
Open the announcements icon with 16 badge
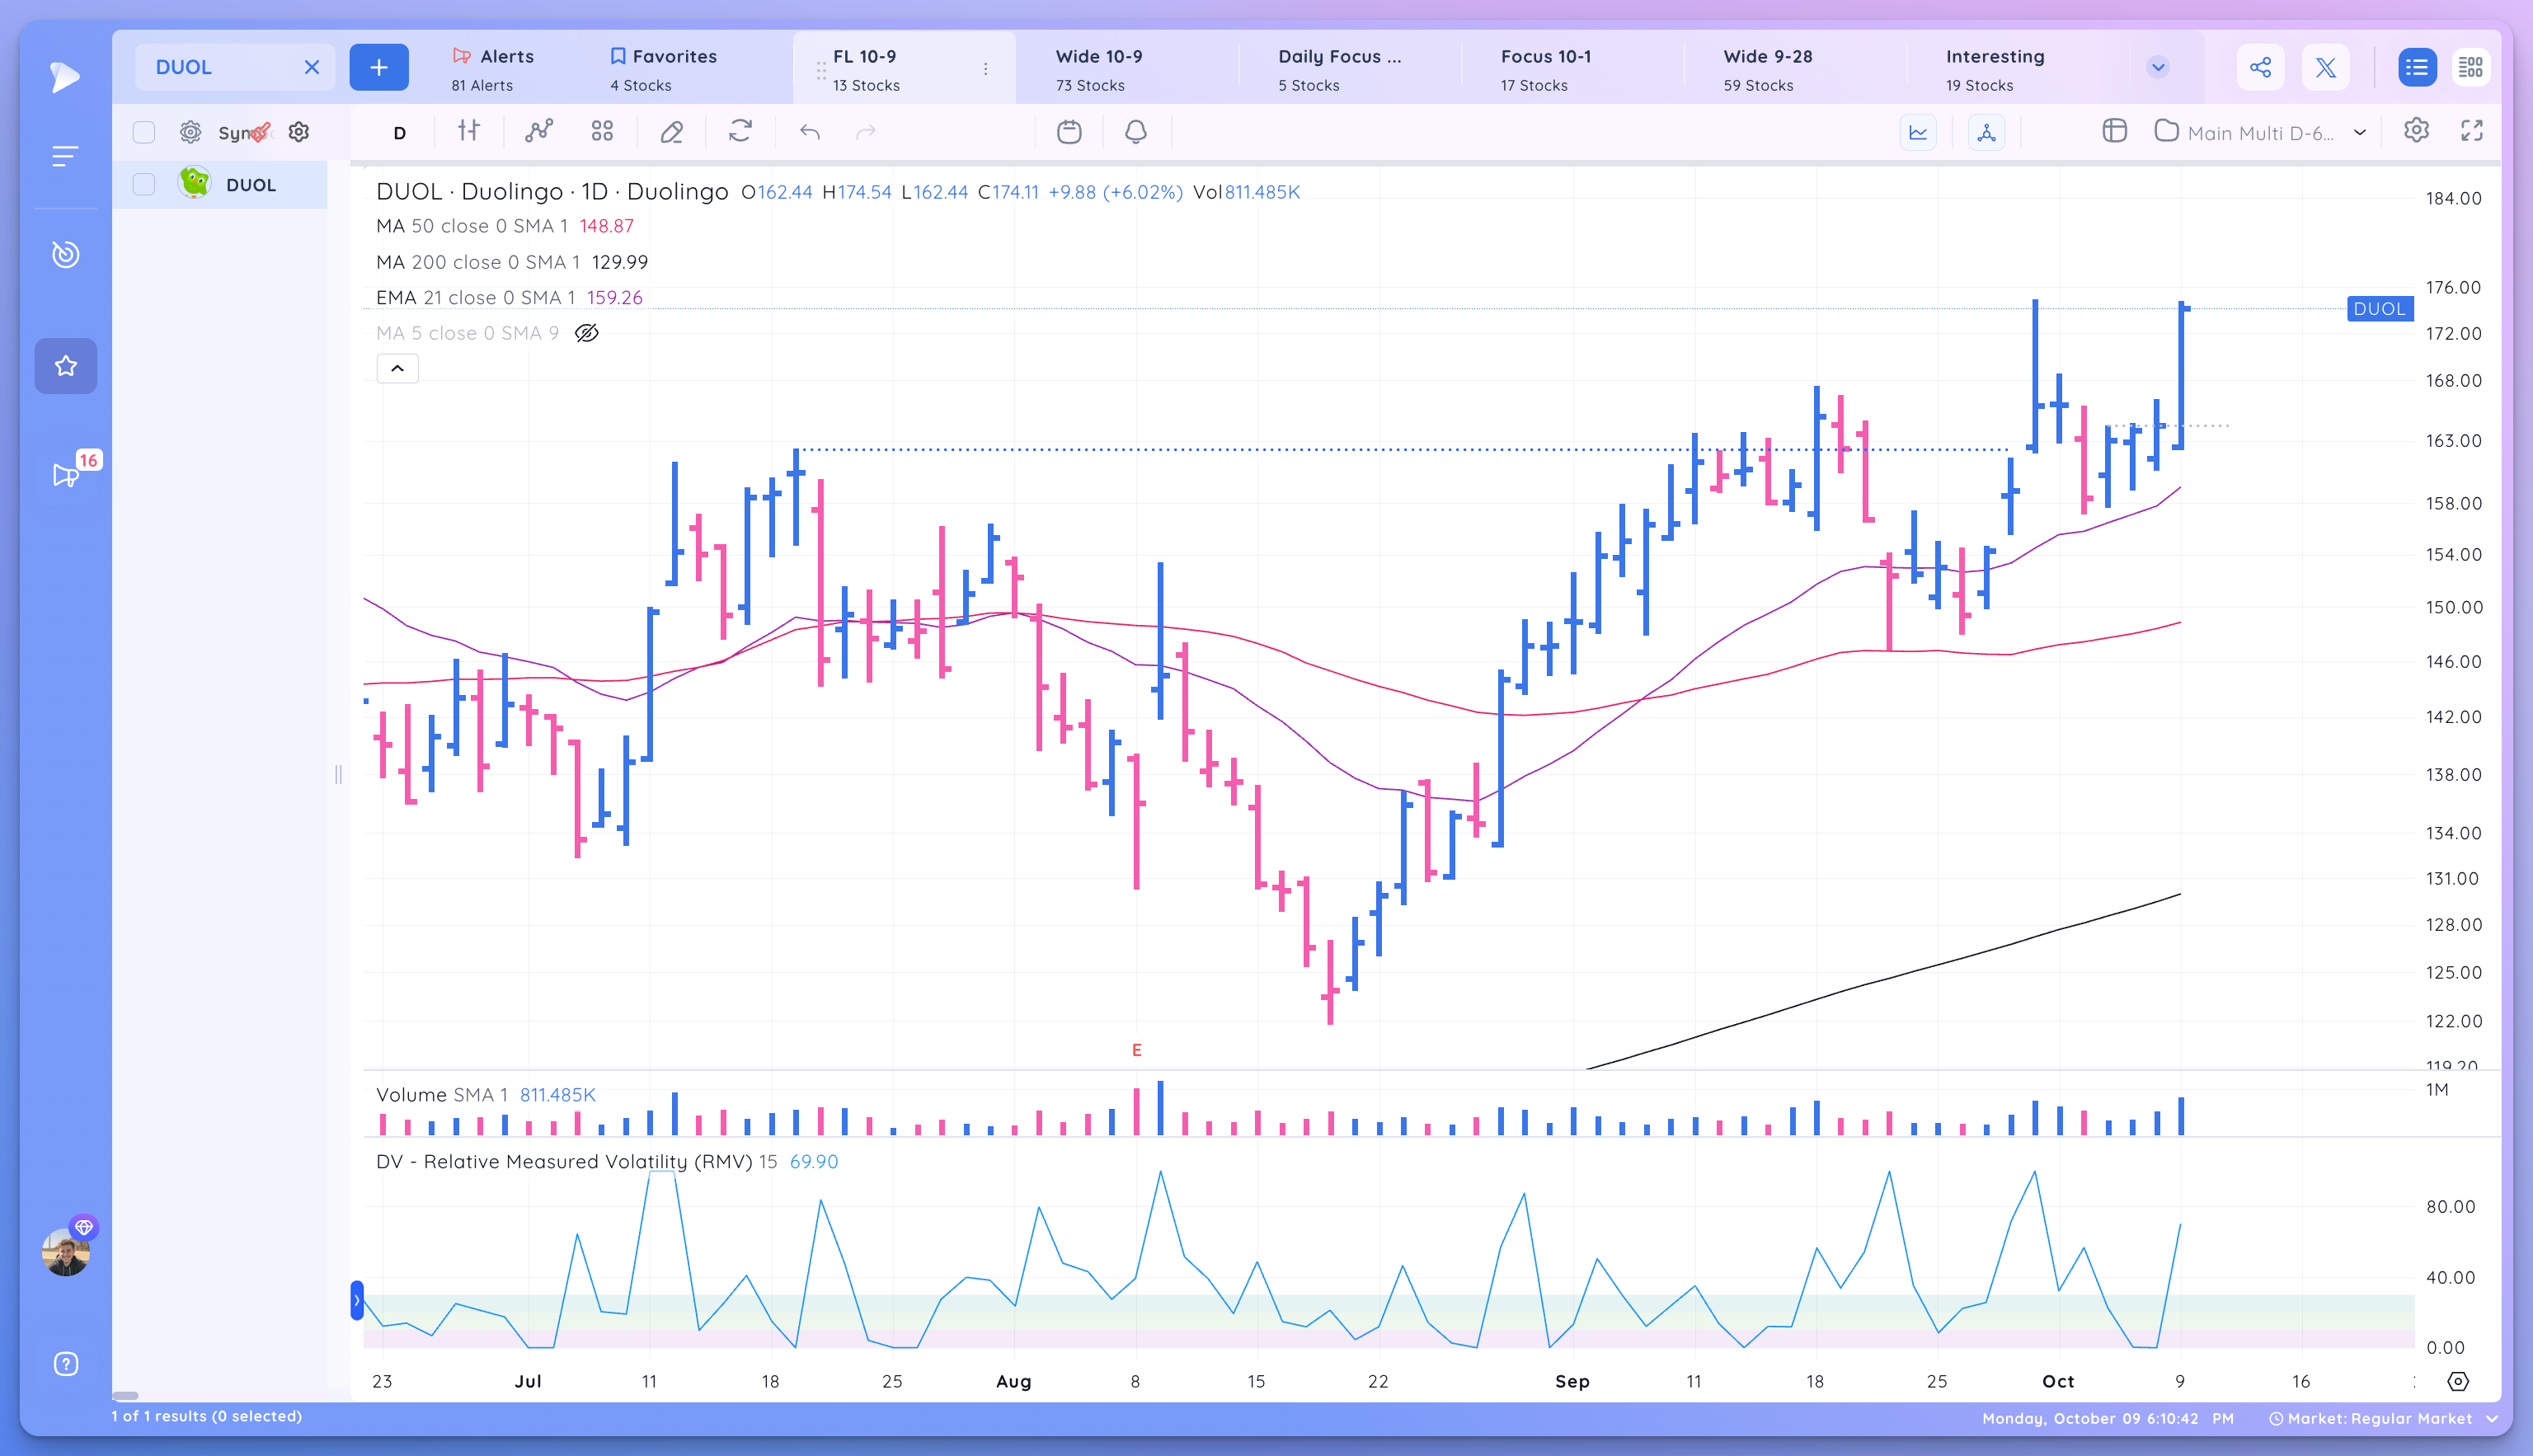click(x=66, y=475)
